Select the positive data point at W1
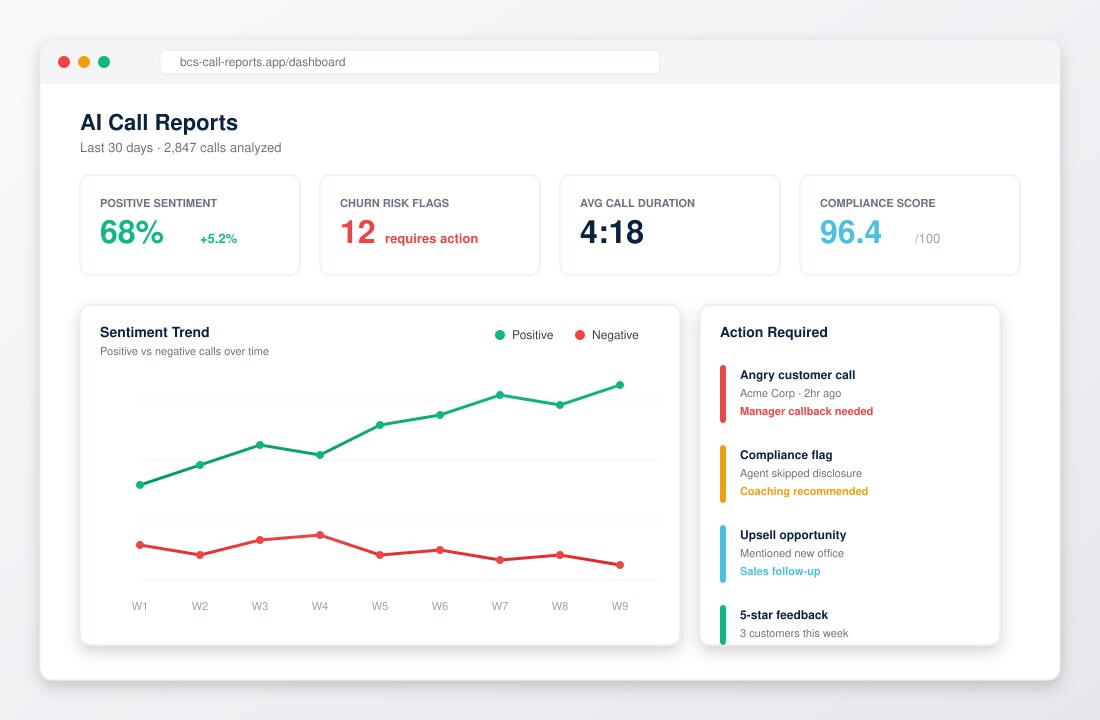 coord(140,485)
